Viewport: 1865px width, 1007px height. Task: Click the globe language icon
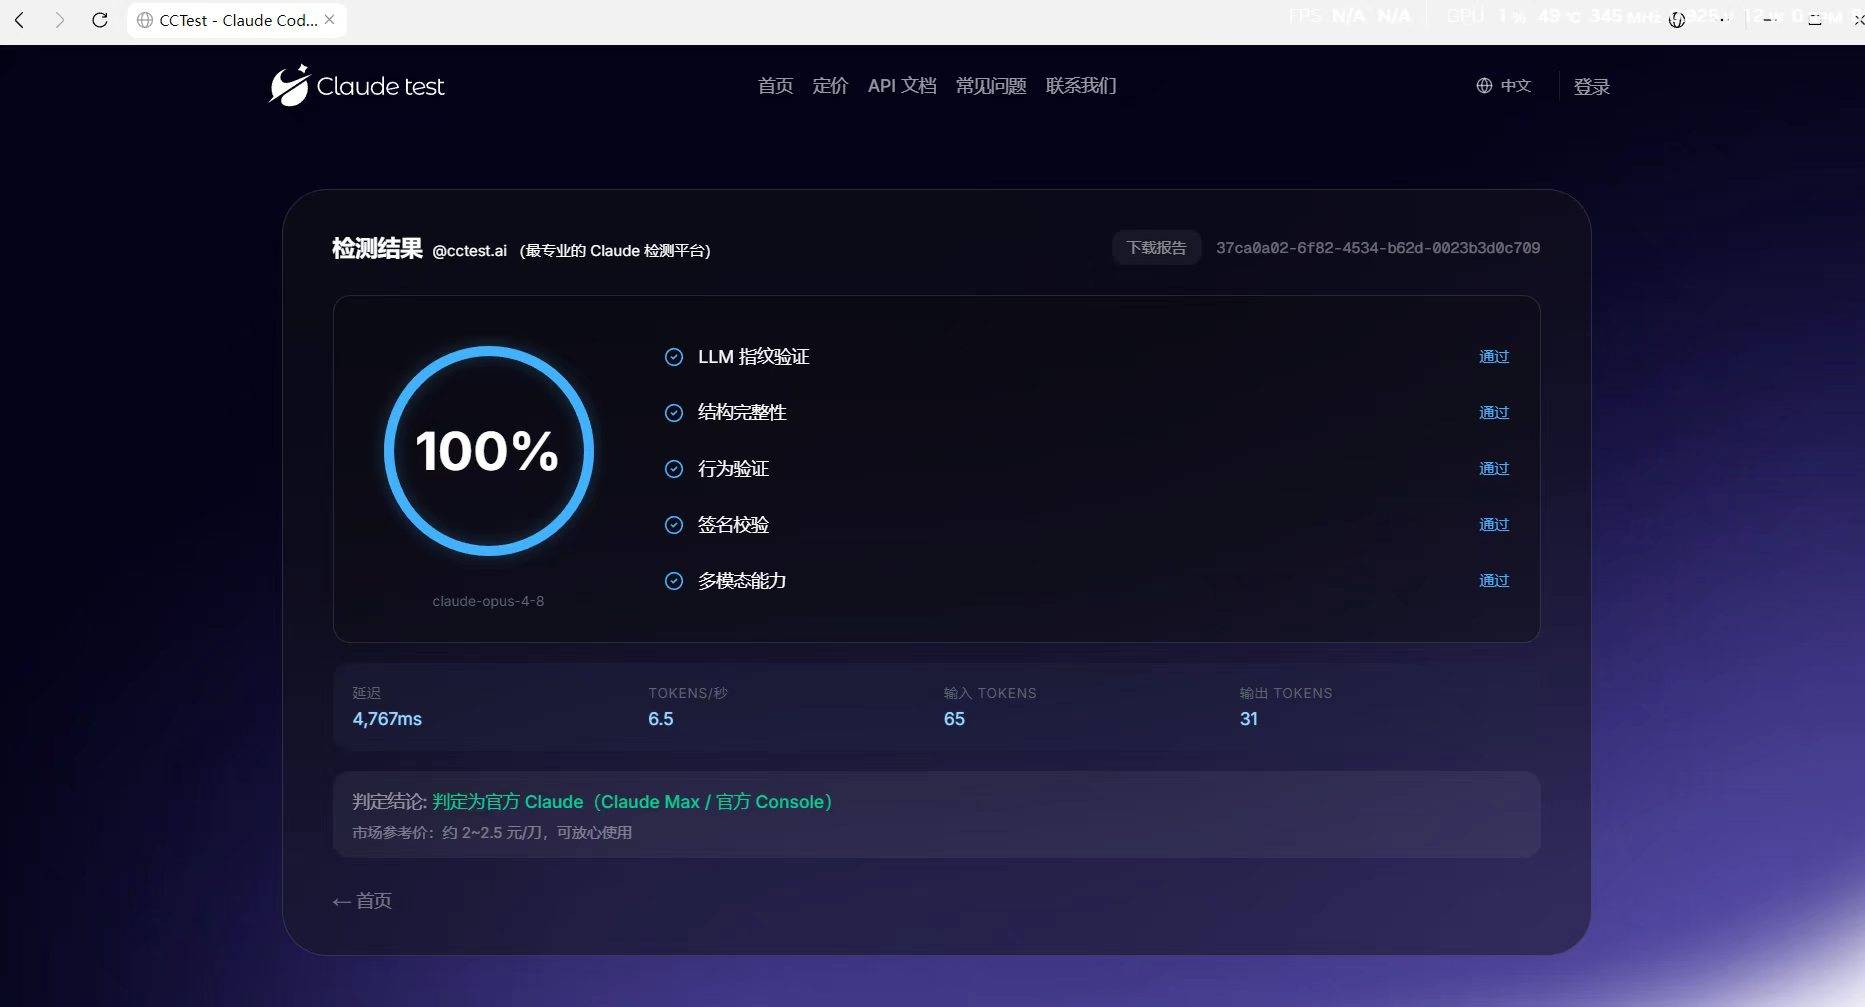[x=1484, y=86]
